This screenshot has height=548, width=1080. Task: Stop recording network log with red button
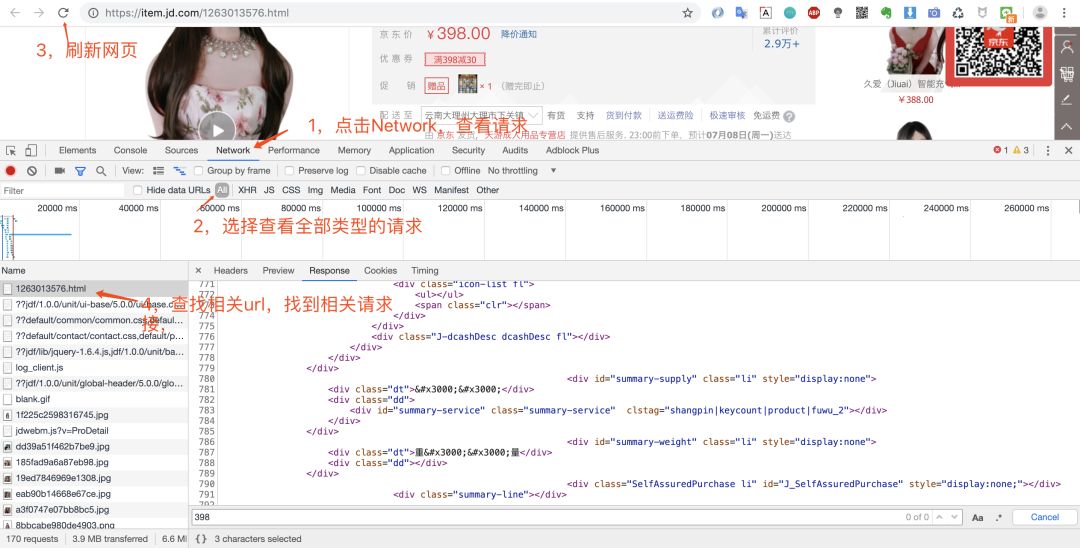10,171
